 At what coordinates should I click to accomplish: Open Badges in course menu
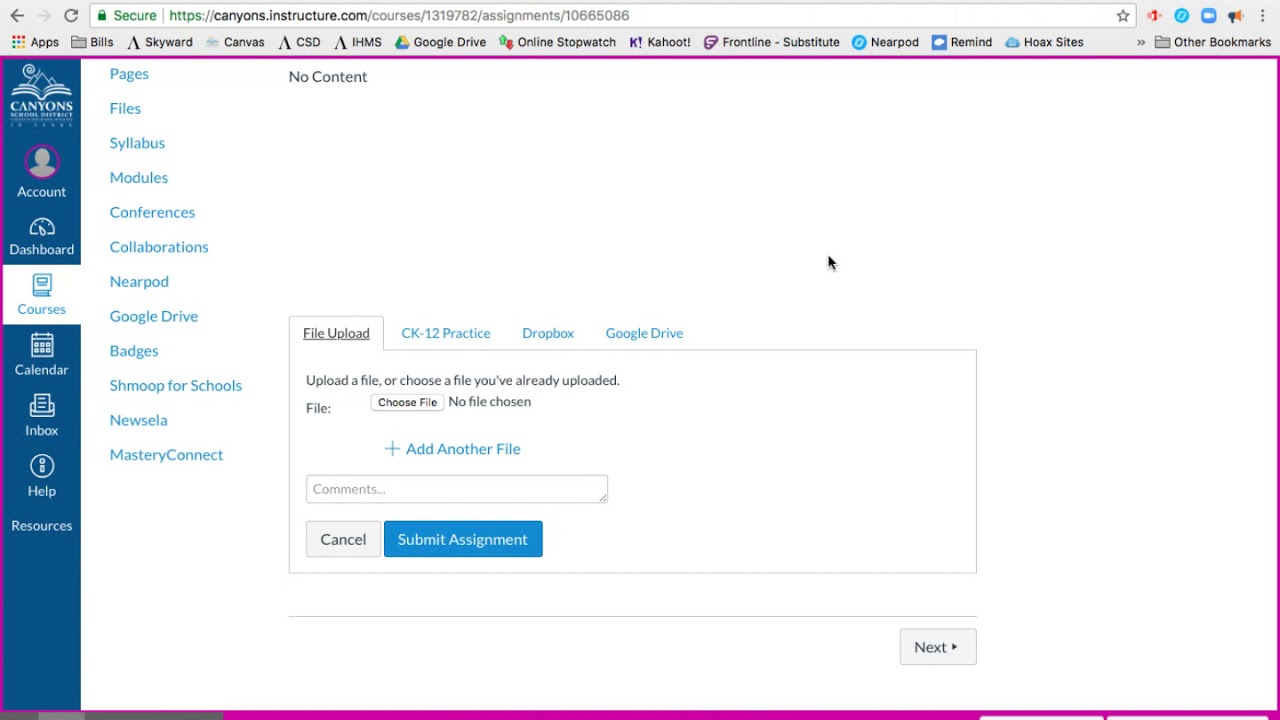pyautogui.click(x=134, y=351)
